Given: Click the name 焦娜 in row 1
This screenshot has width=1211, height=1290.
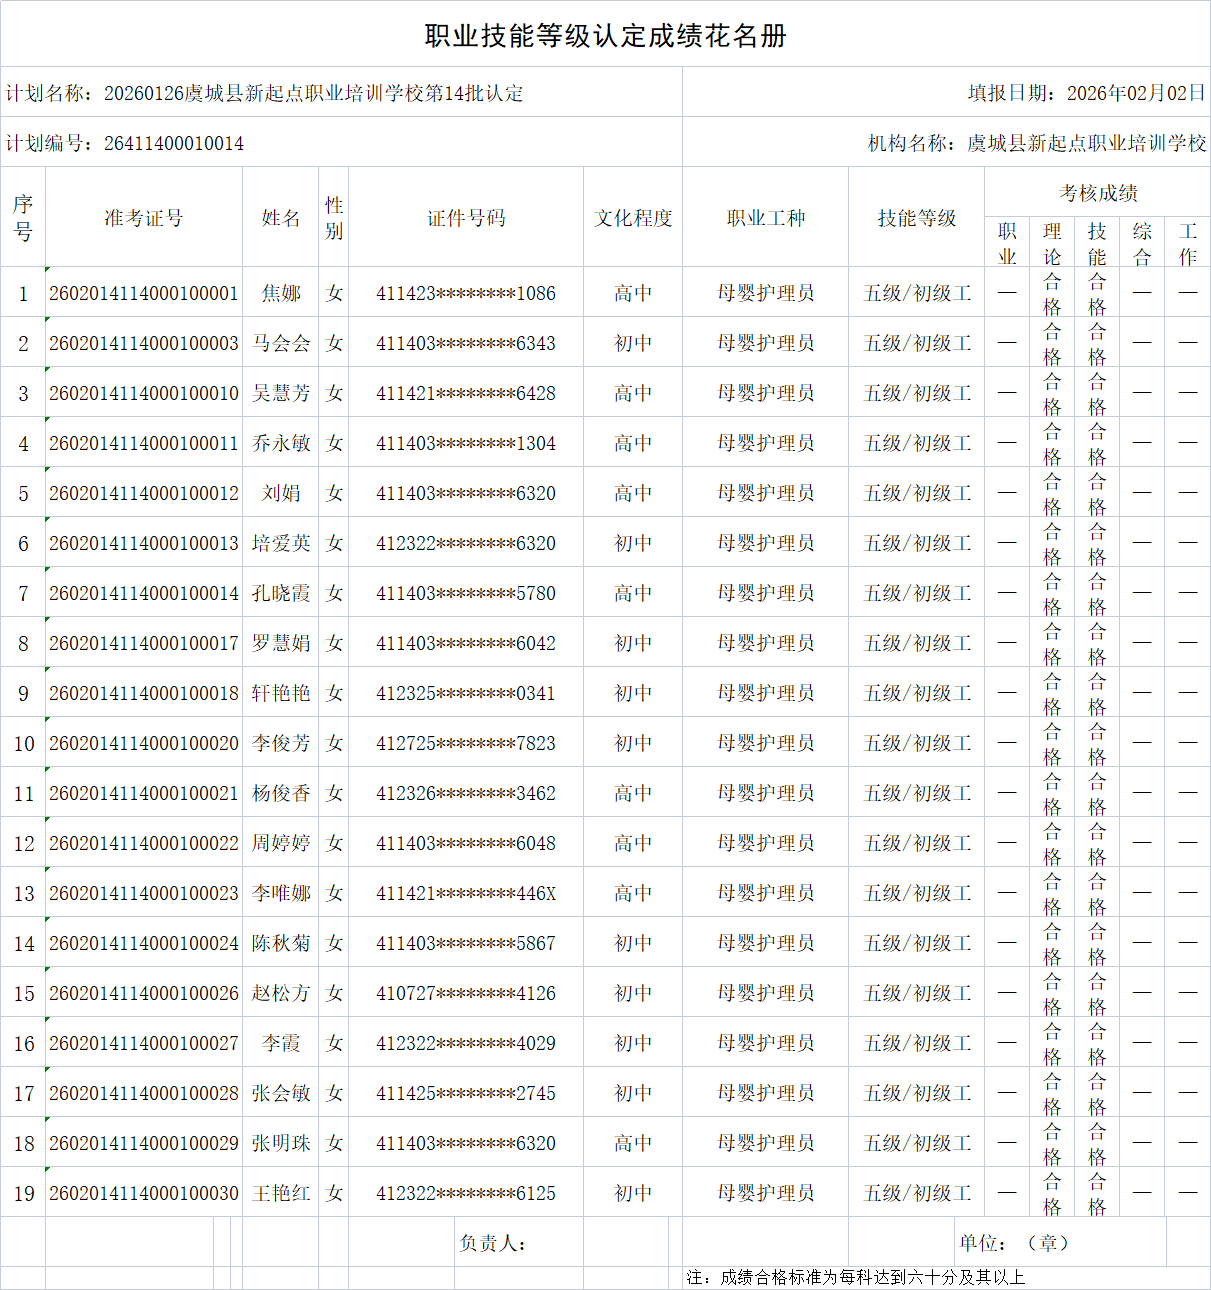Looking at the screenshot, I should click(x=280, y=292).
